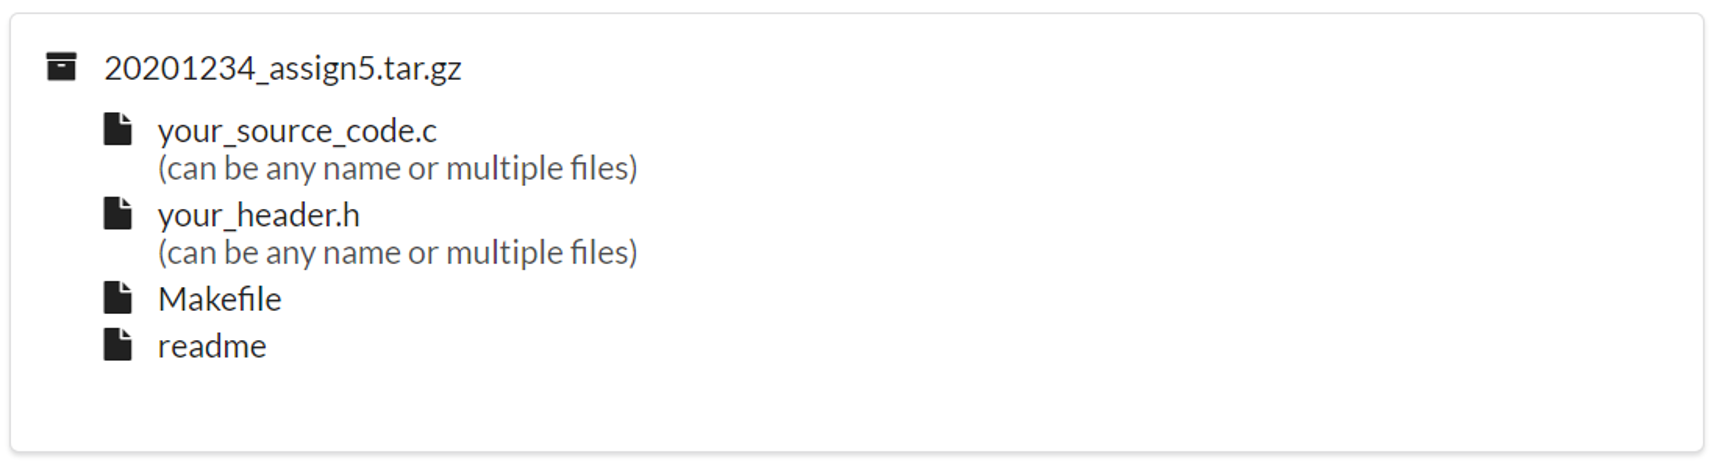Select the 20201234_assign5.tar.gz archive name
Screen dimensions: 1728x473
click(283, 68)
